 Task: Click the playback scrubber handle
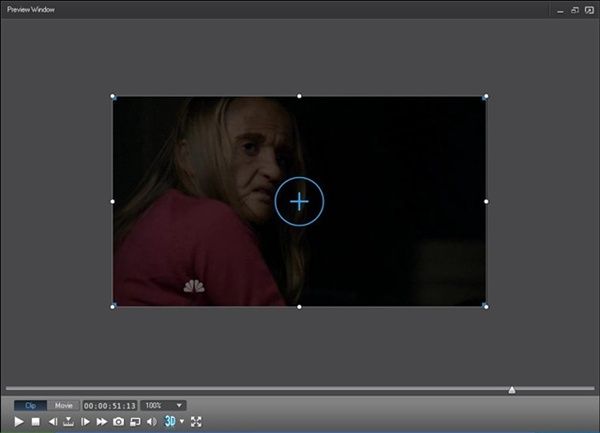click(512, 390)
